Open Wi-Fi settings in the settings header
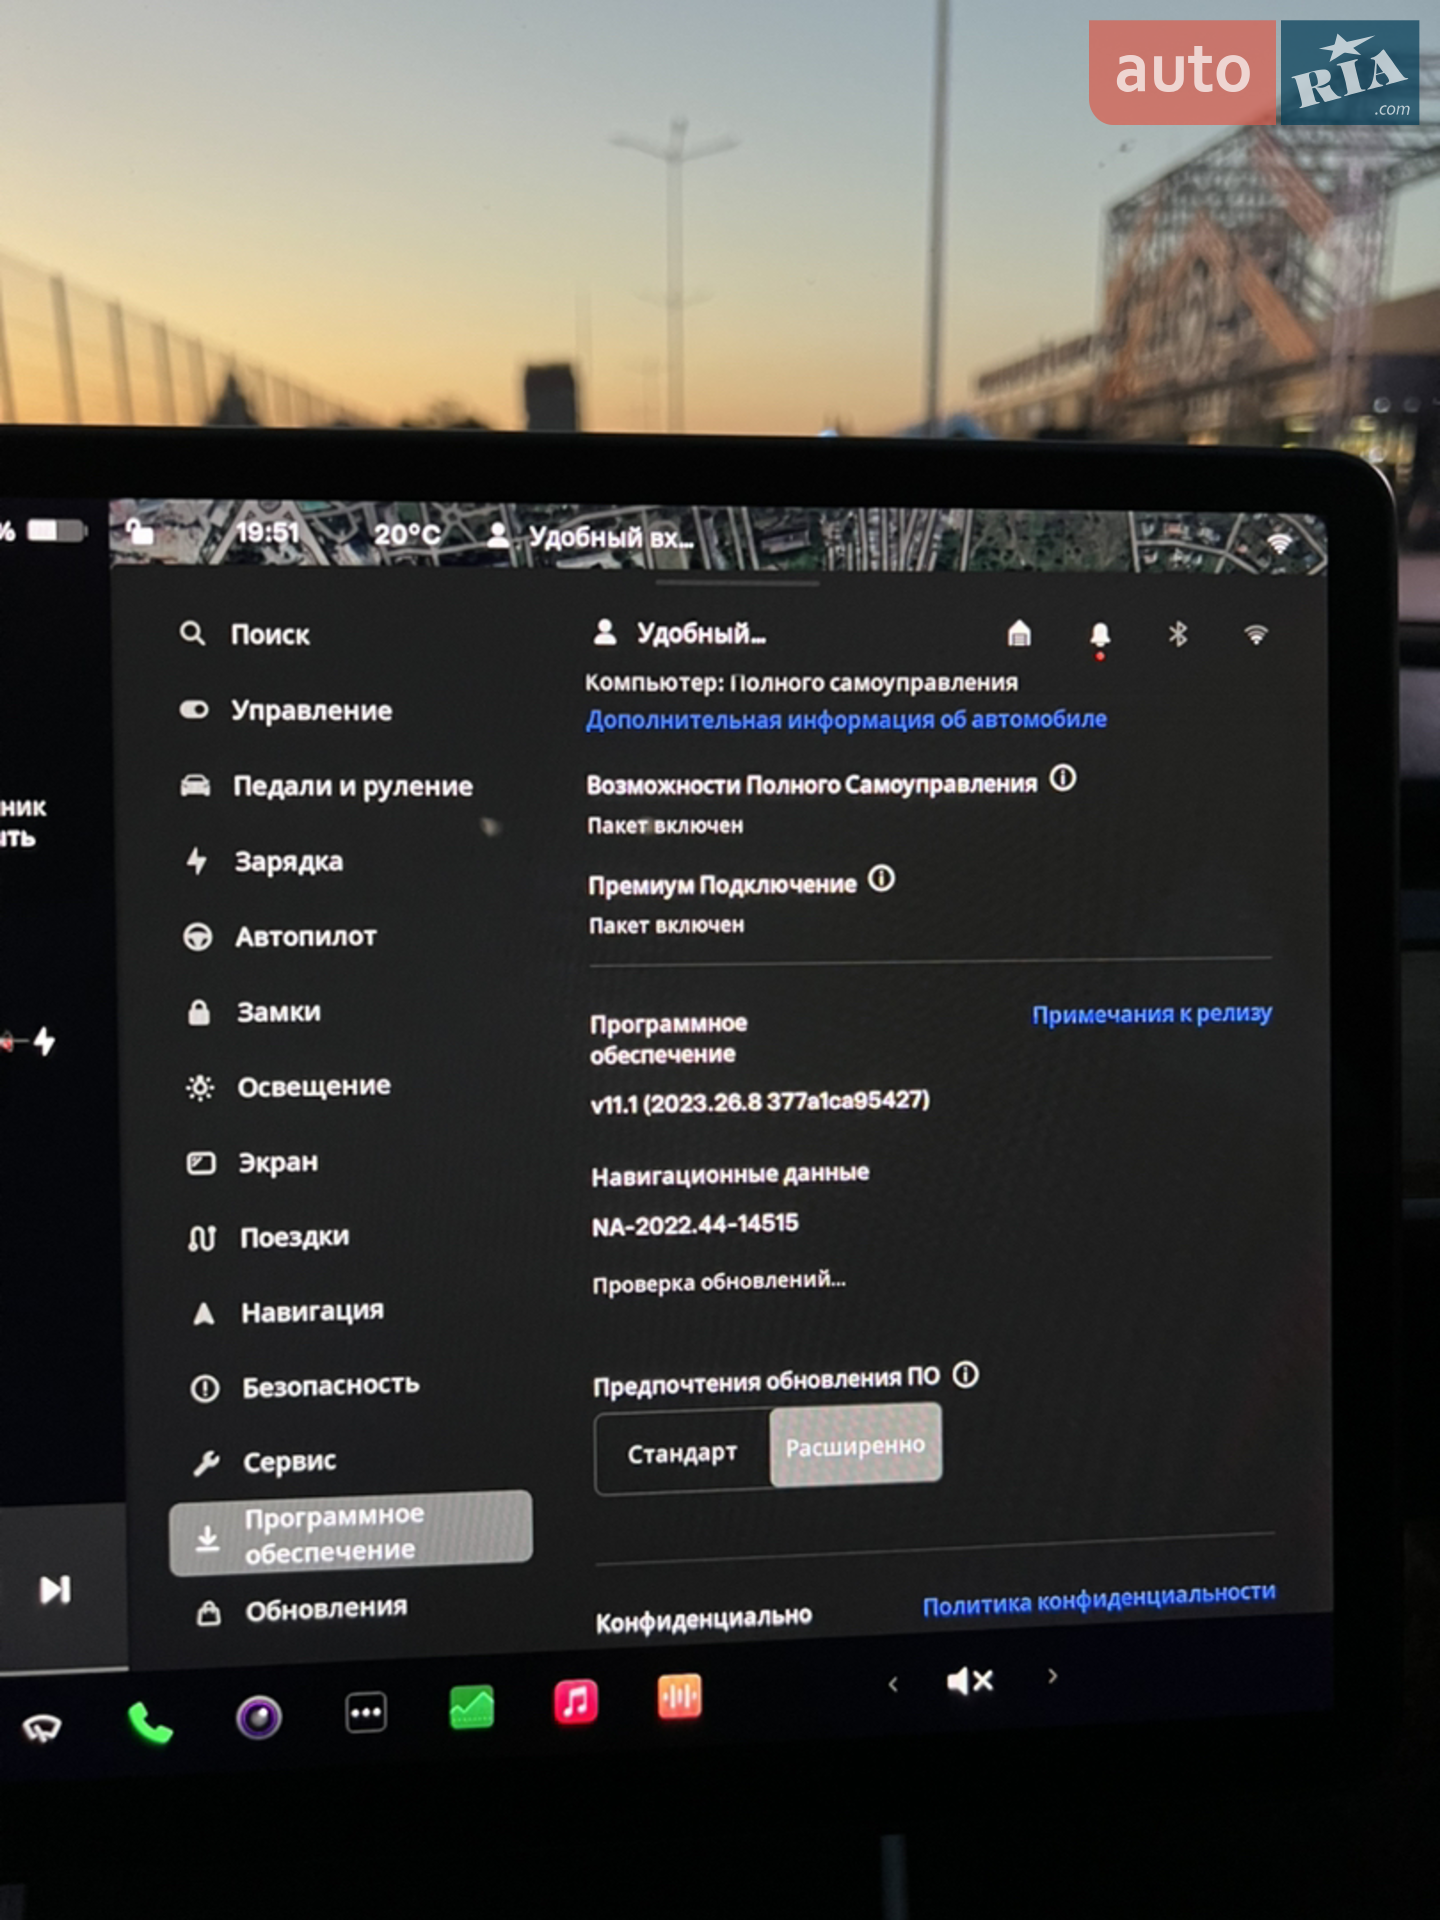The height and width of the screenshot is (1920, 1440). point(1256,634)
